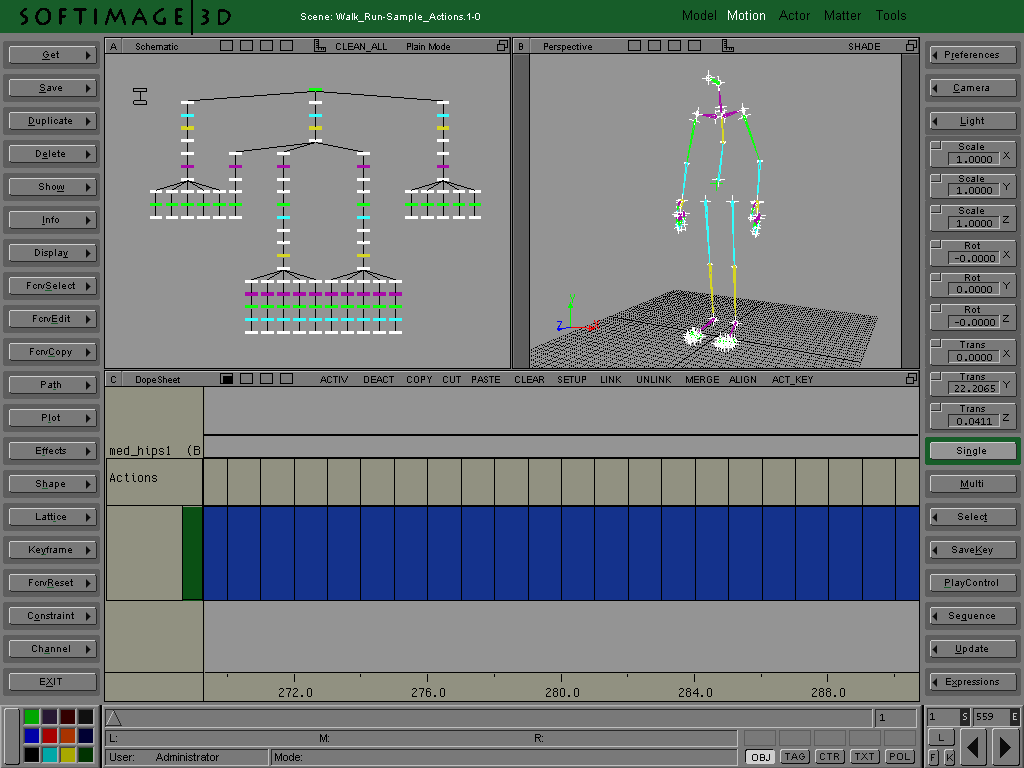Toggle the TAG selection mode
1024x768 pixels.
point(794,757)
